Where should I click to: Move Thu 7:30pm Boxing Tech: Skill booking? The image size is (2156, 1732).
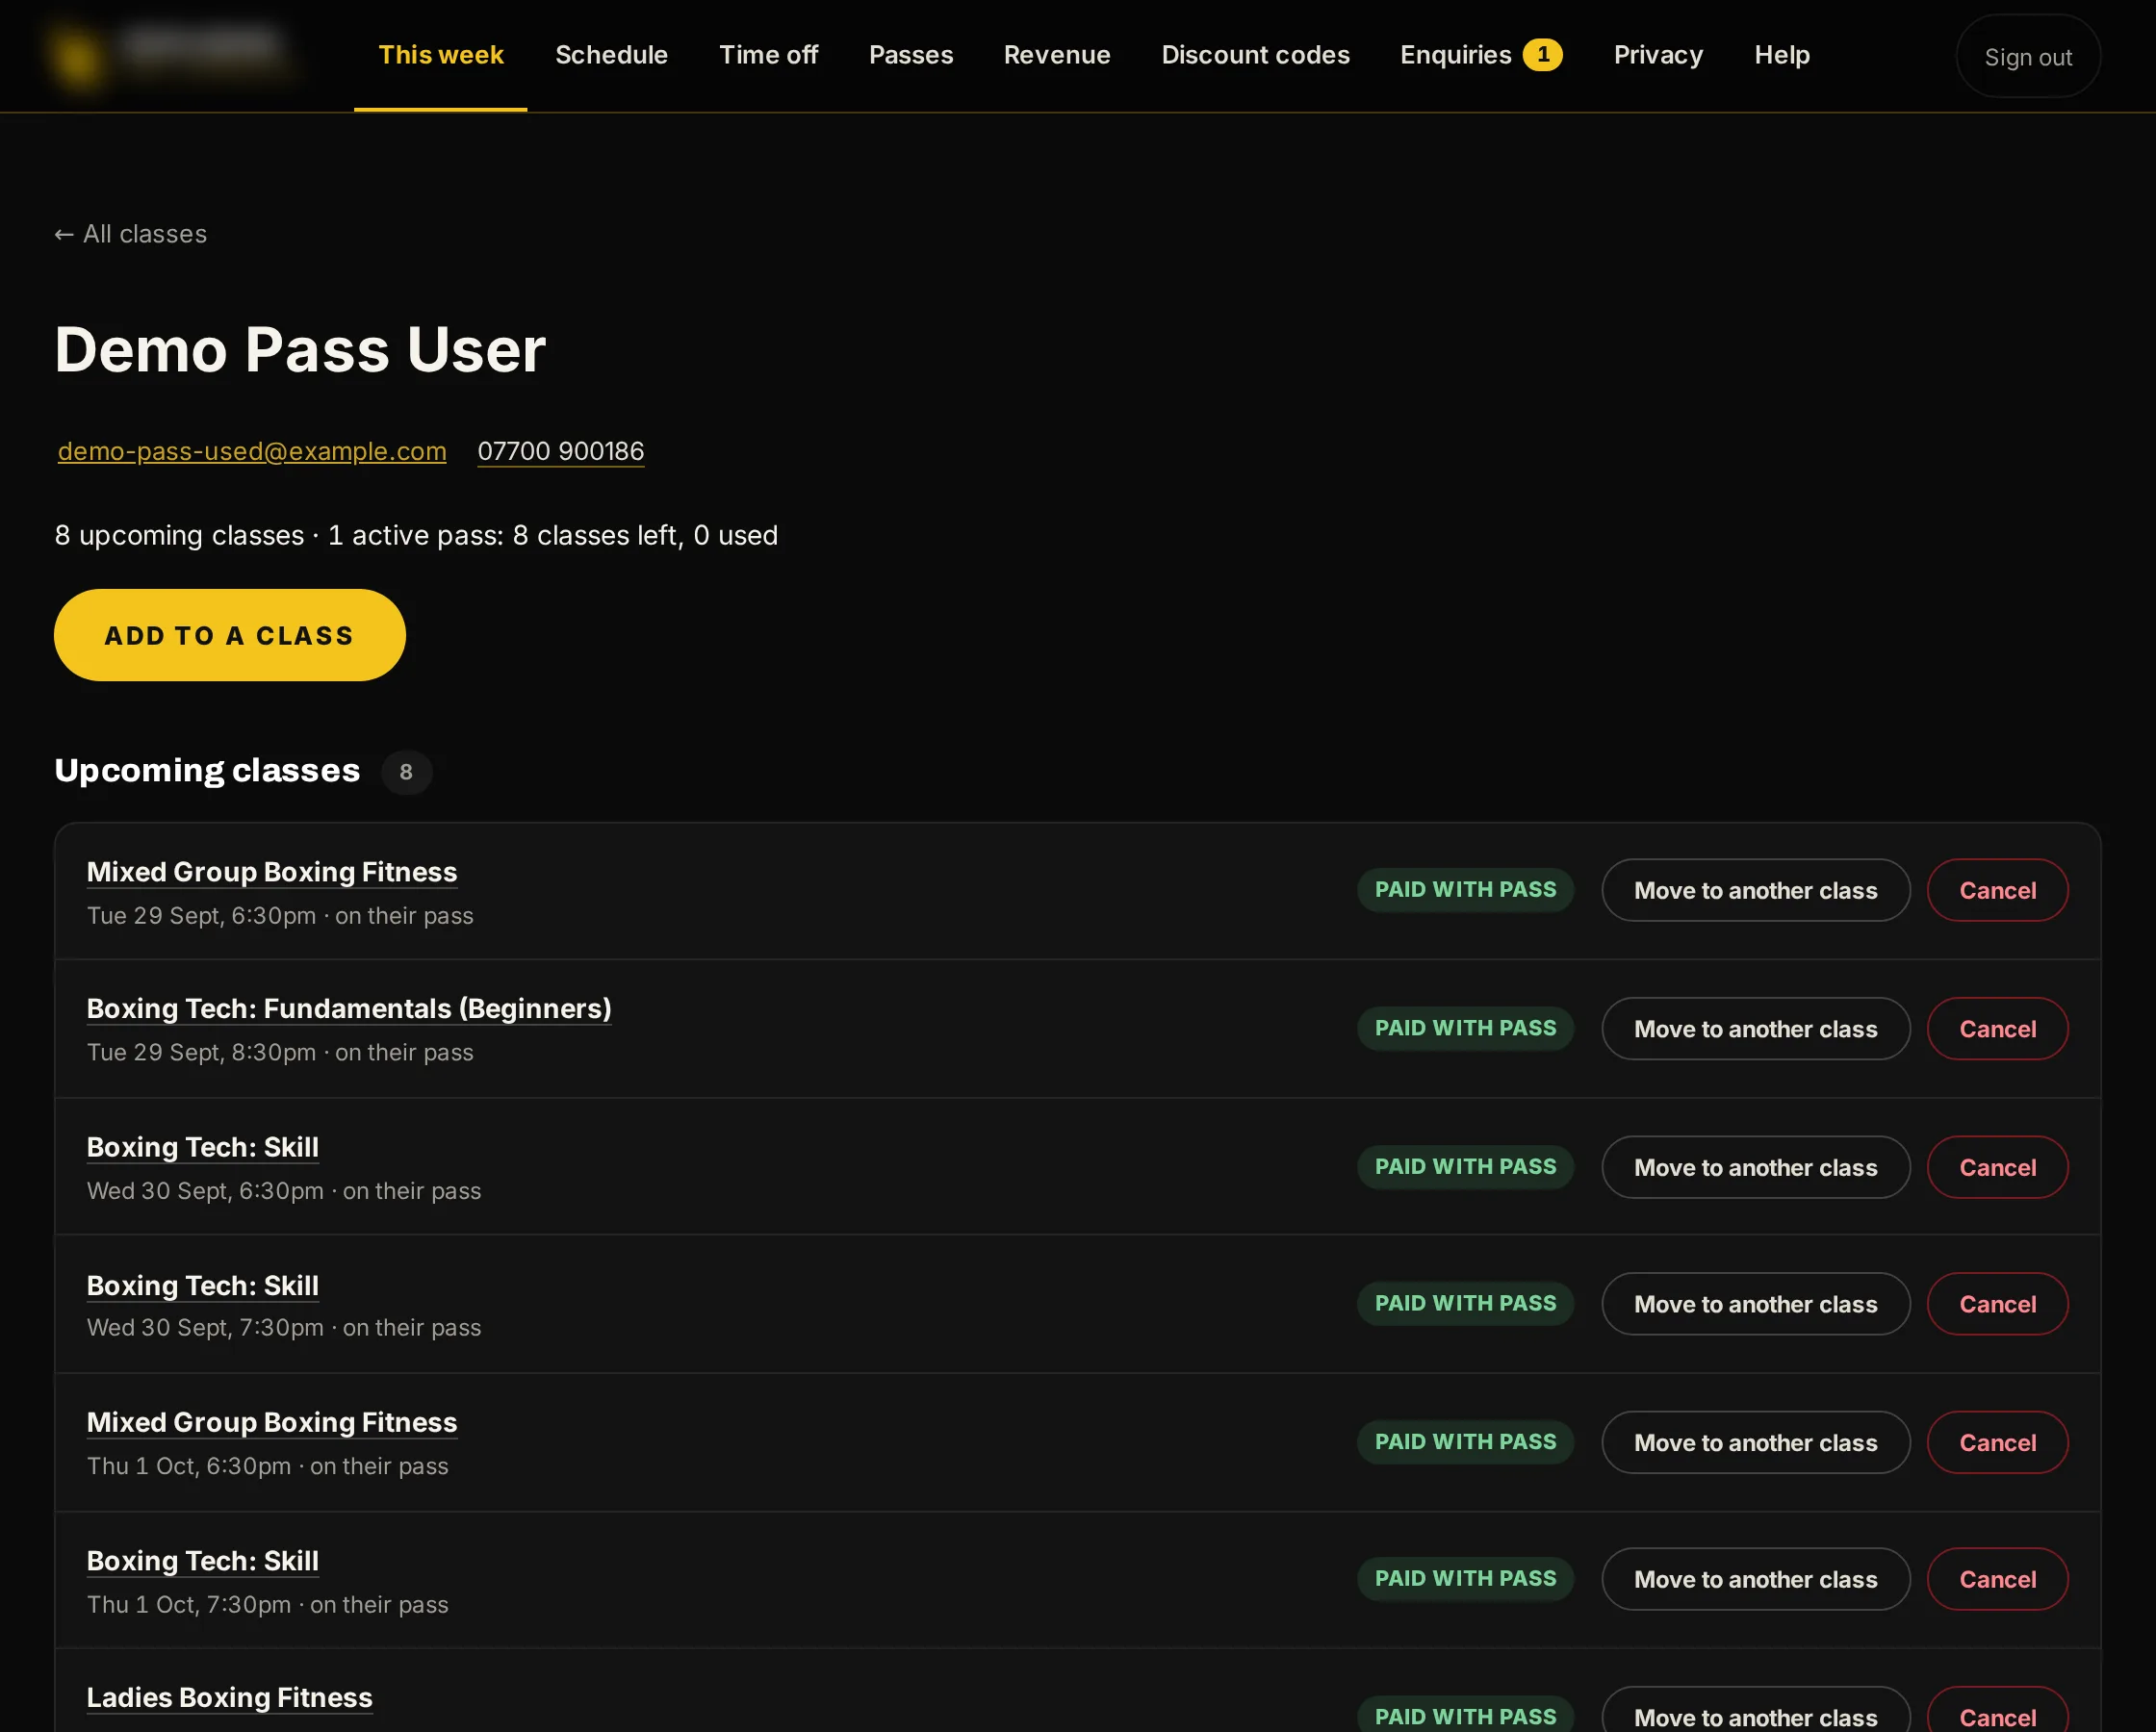(1755, 1579)
